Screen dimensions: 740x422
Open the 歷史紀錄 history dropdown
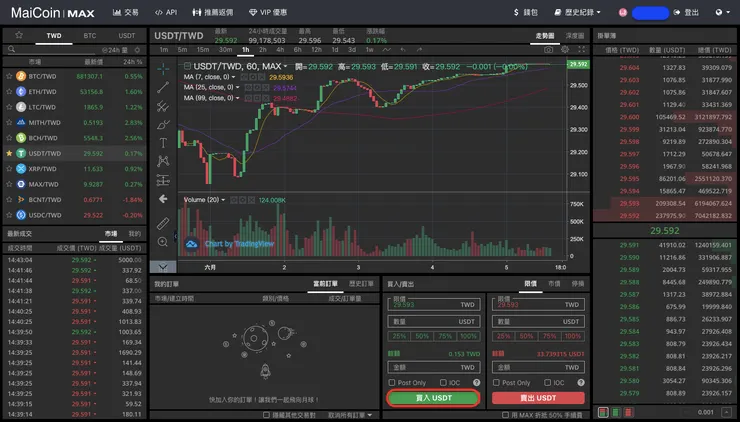pyautogui.click(x=578, y=12)
